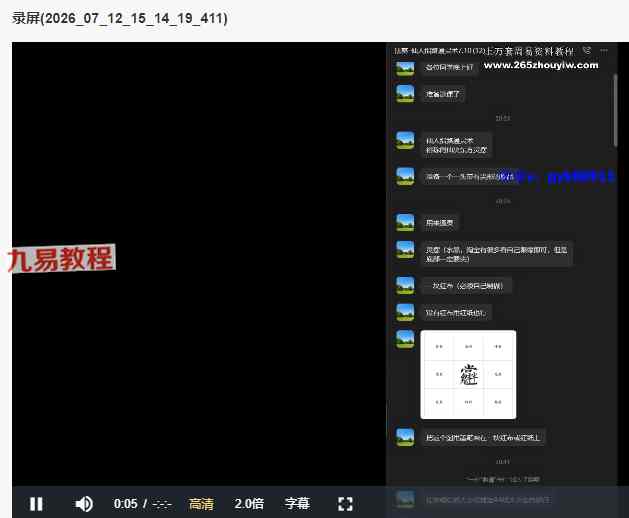Viewport: 629px width, 518px height.
Task: Open the 高清 quality selector
Action: (201, 504)
